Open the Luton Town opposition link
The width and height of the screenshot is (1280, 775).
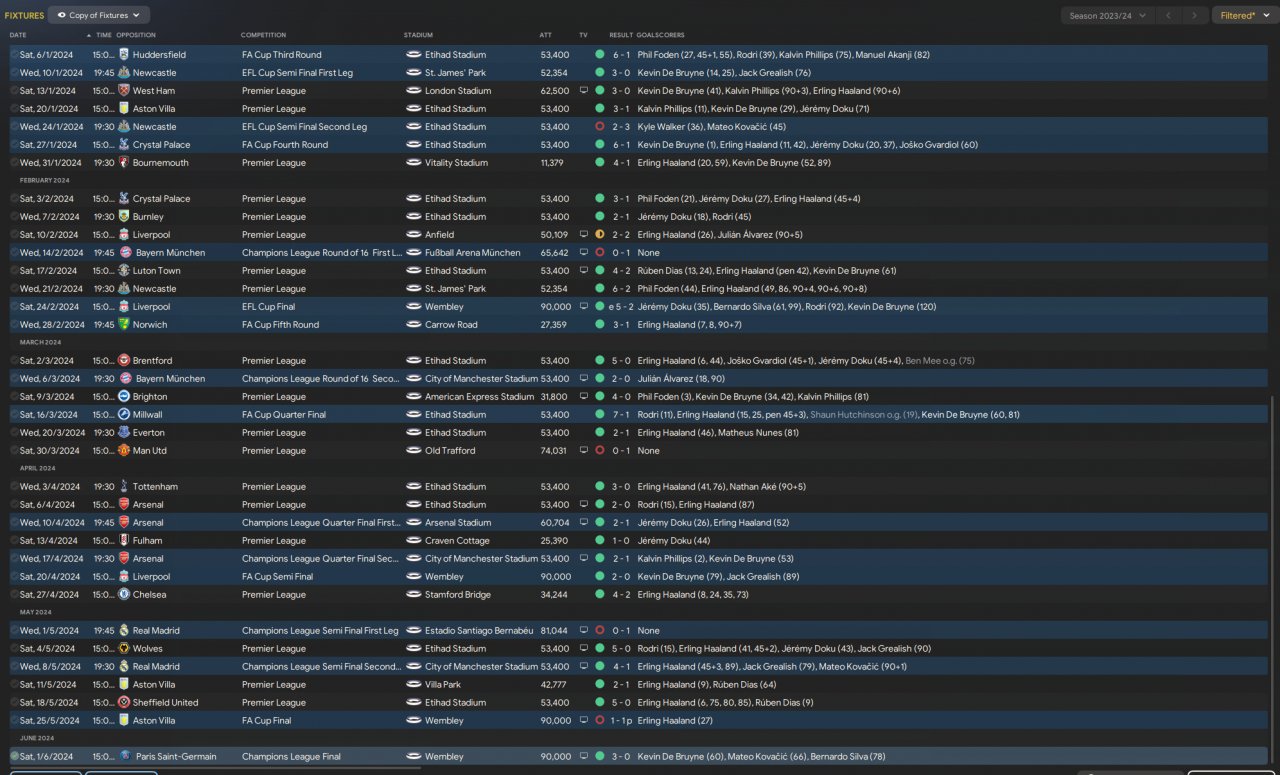coord(157,271)
